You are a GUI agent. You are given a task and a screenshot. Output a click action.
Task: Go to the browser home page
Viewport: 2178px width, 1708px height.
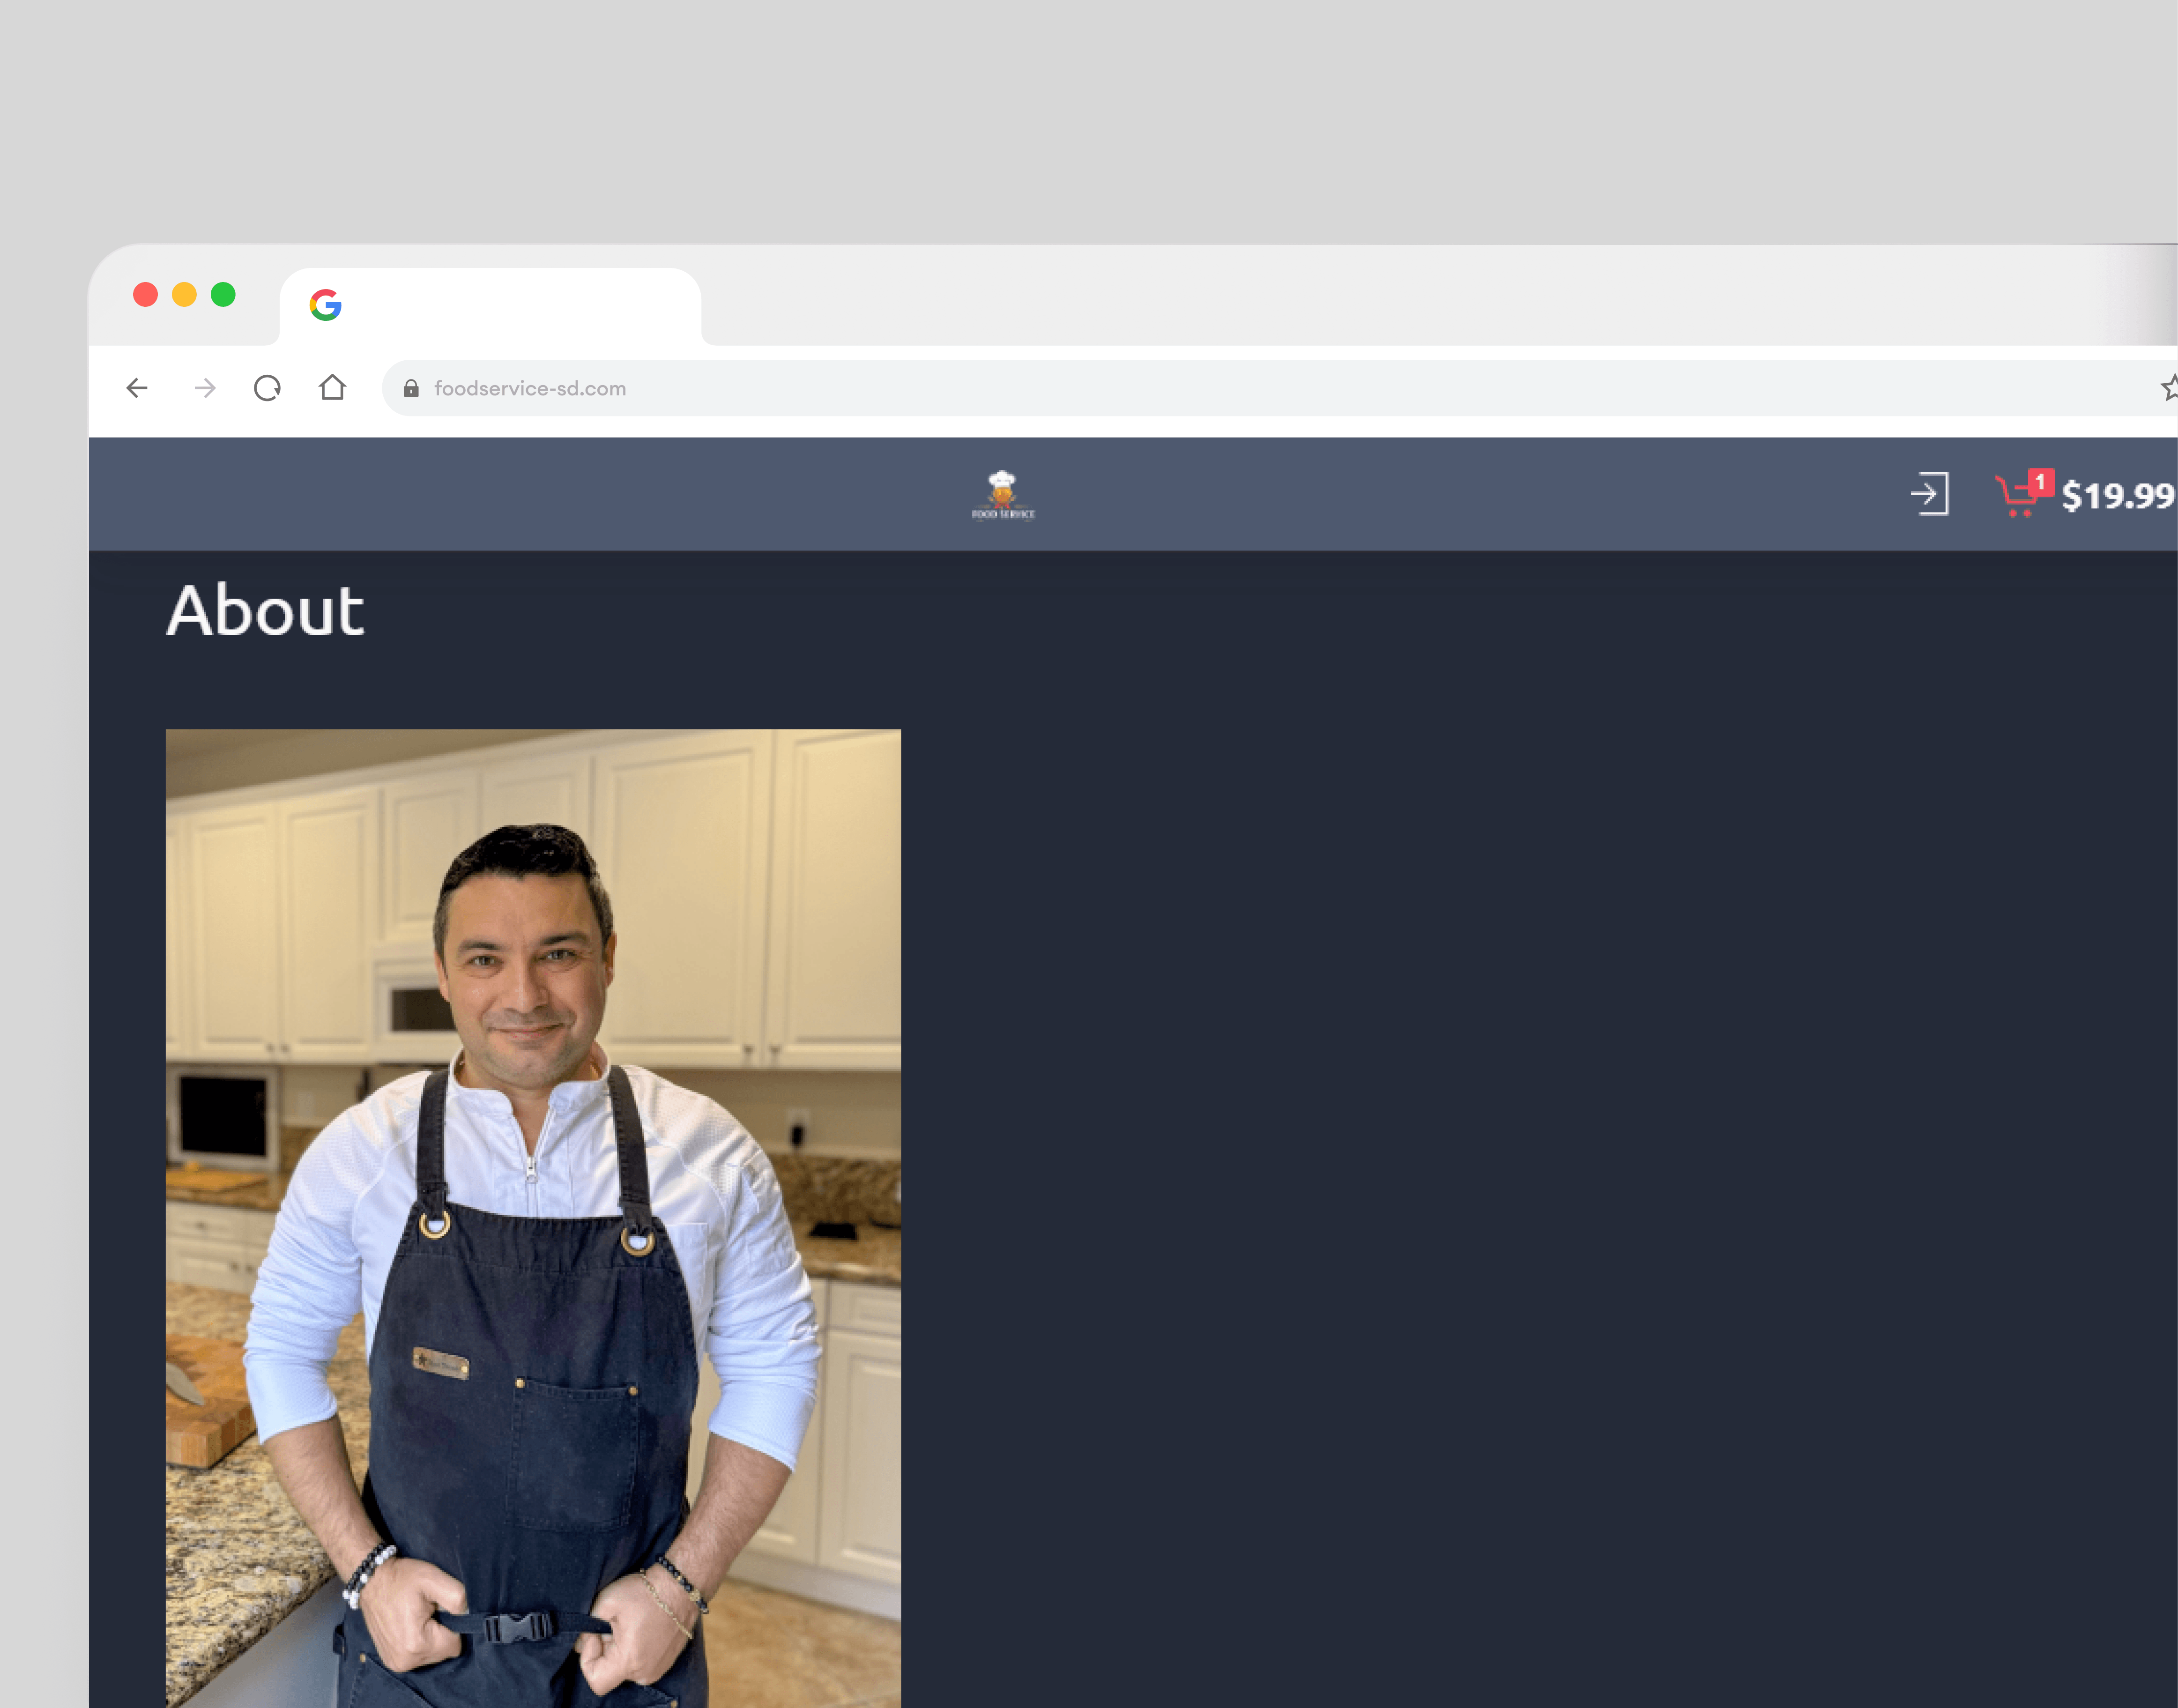tap(332, 388)
